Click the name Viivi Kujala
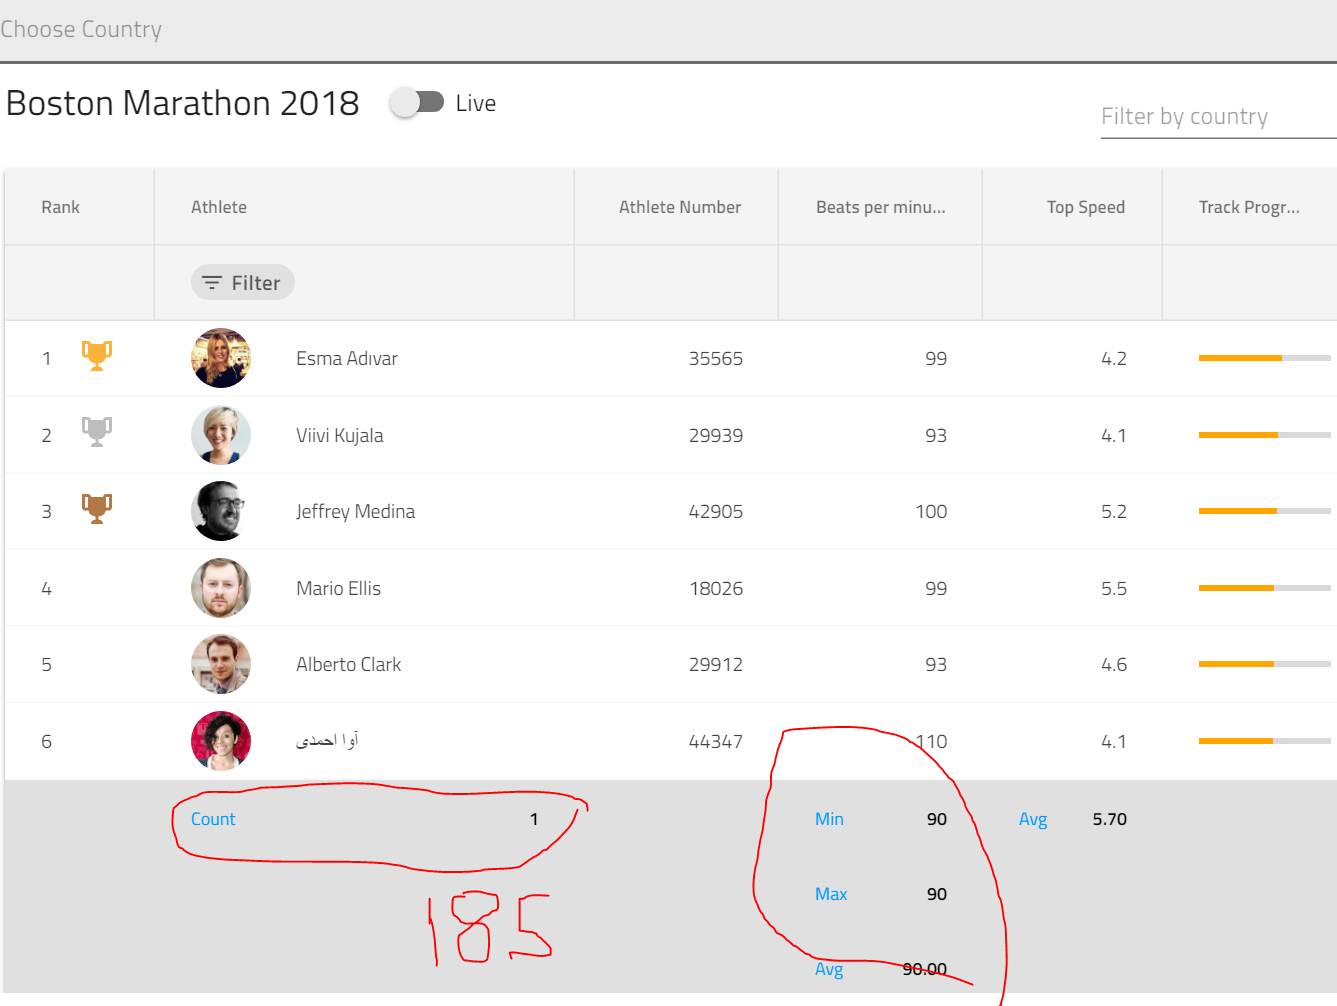This screenshot has height=1006, width=1337. pos(340,435)
